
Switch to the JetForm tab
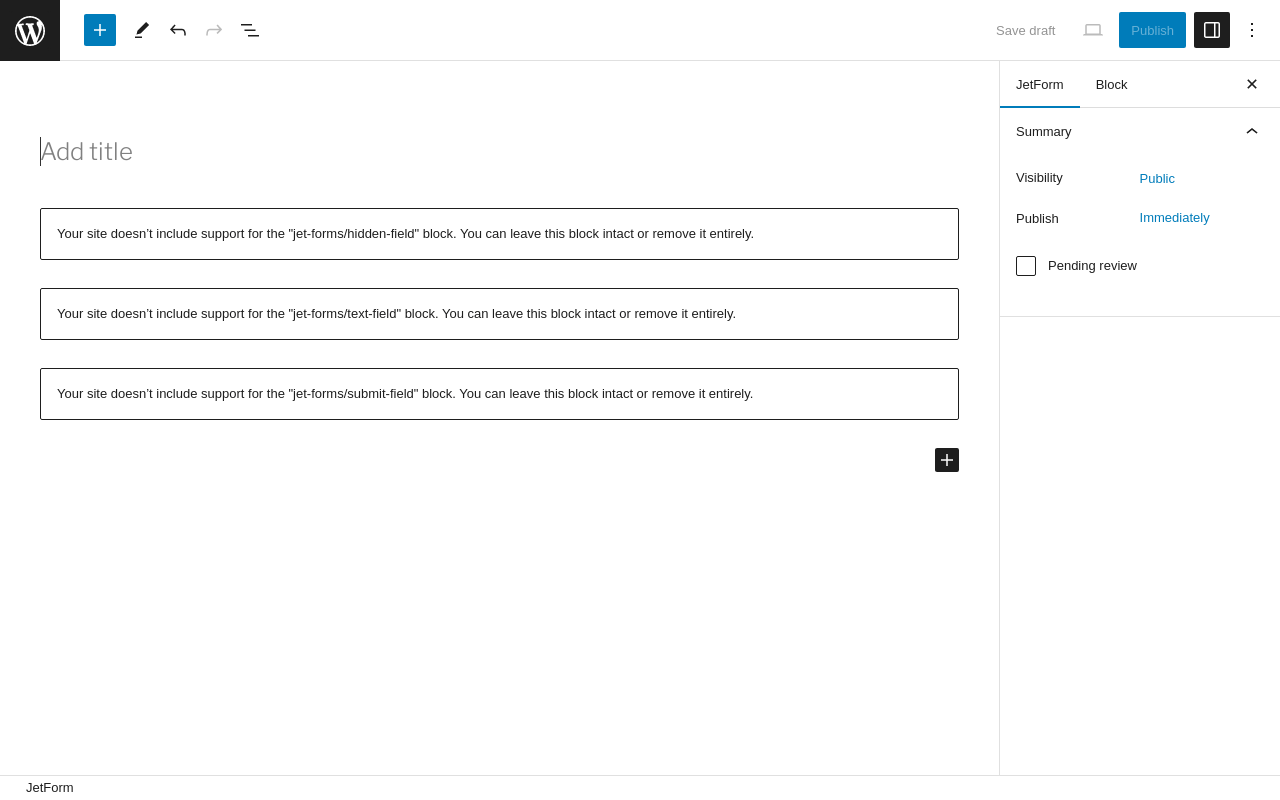(1040, 85)
